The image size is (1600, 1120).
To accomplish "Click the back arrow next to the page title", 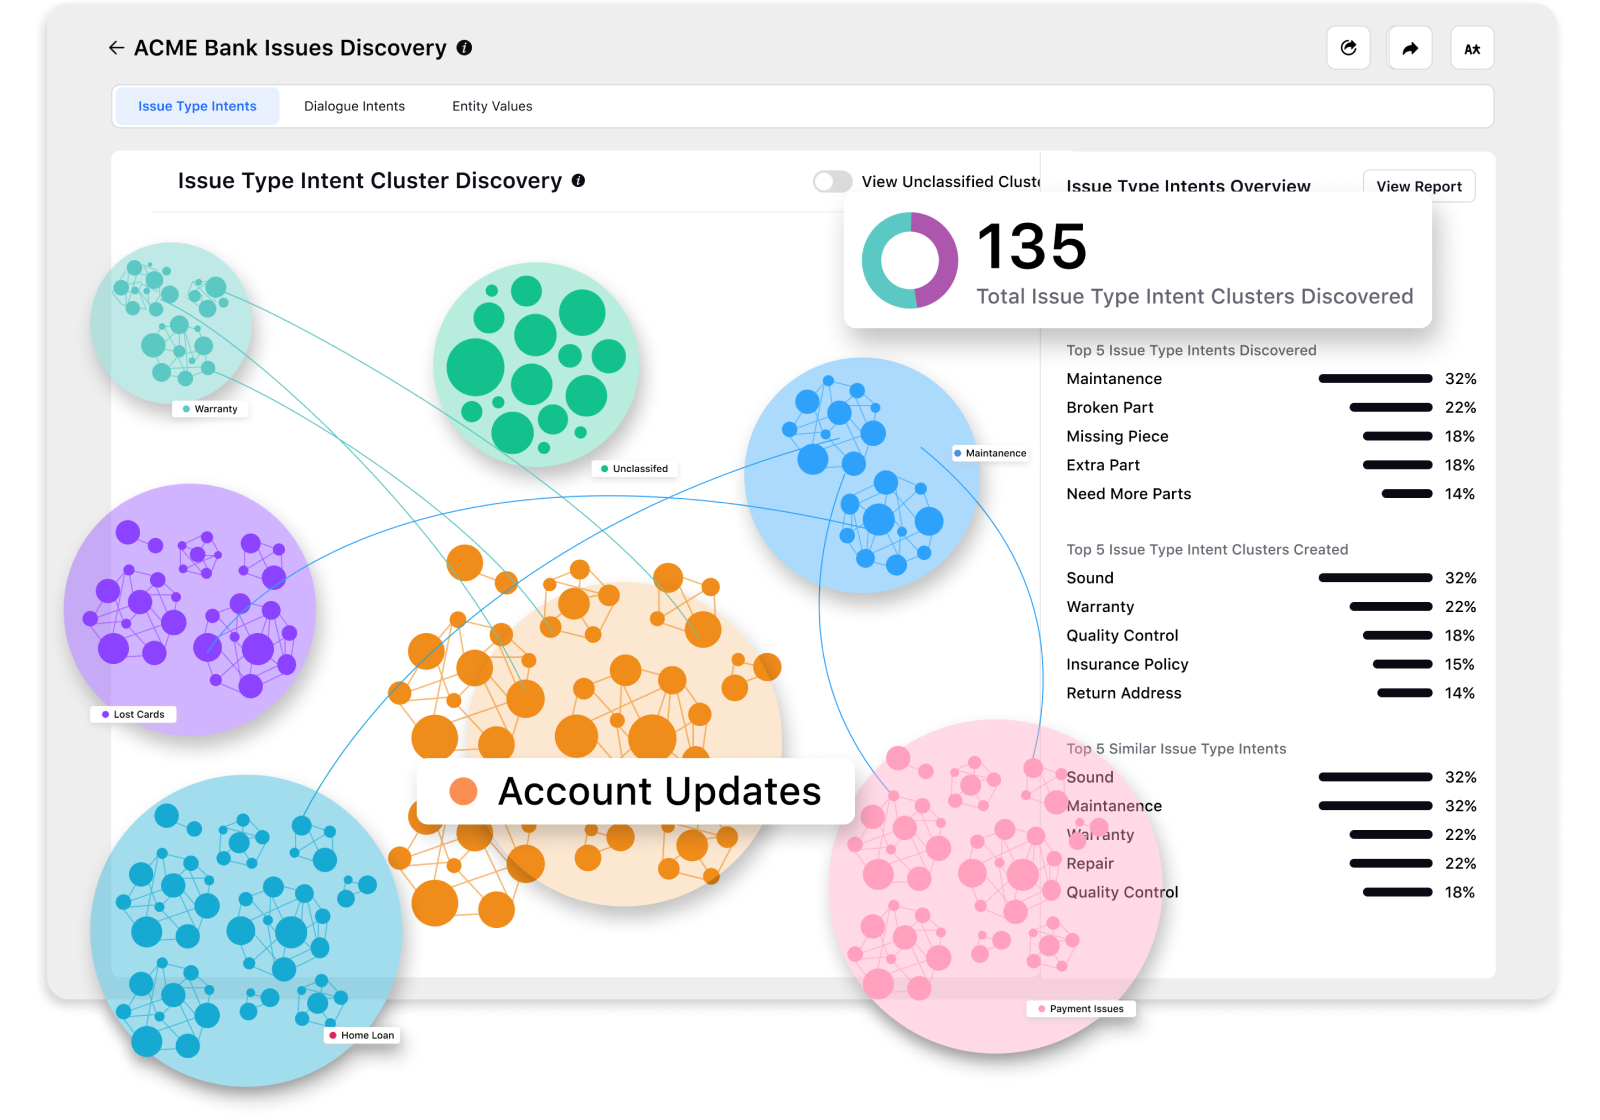I will click(x=115, y=47).
